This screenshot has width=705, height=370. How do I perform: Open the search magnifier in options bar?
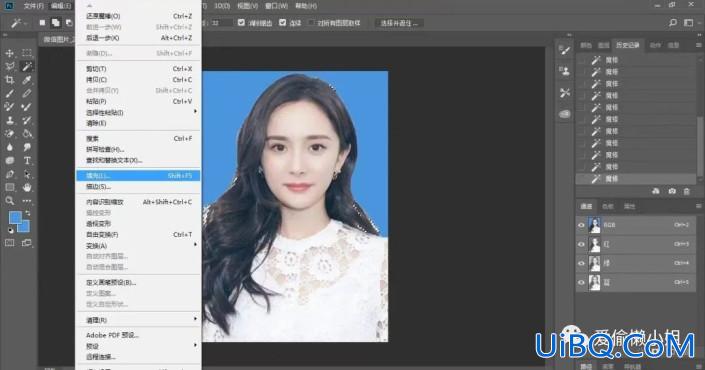point(673,22)
